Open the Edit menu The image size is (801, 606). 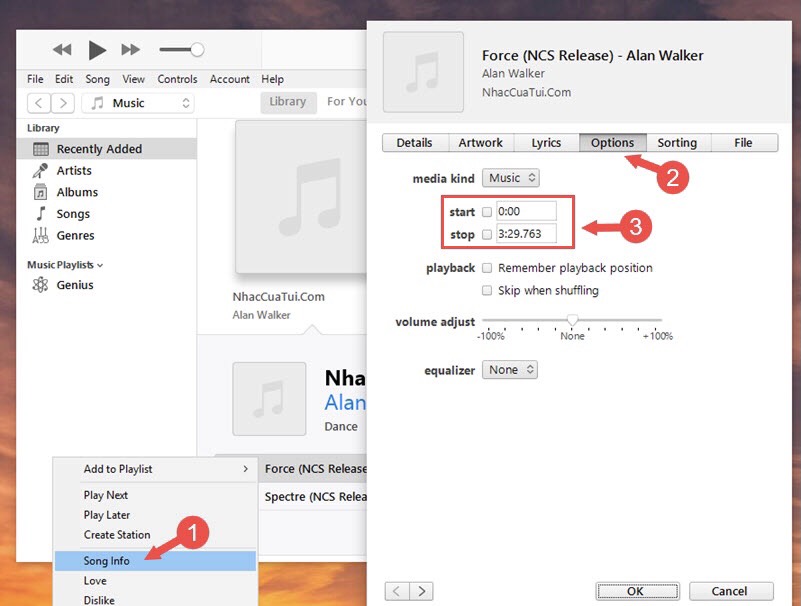(x=64, y=79)
